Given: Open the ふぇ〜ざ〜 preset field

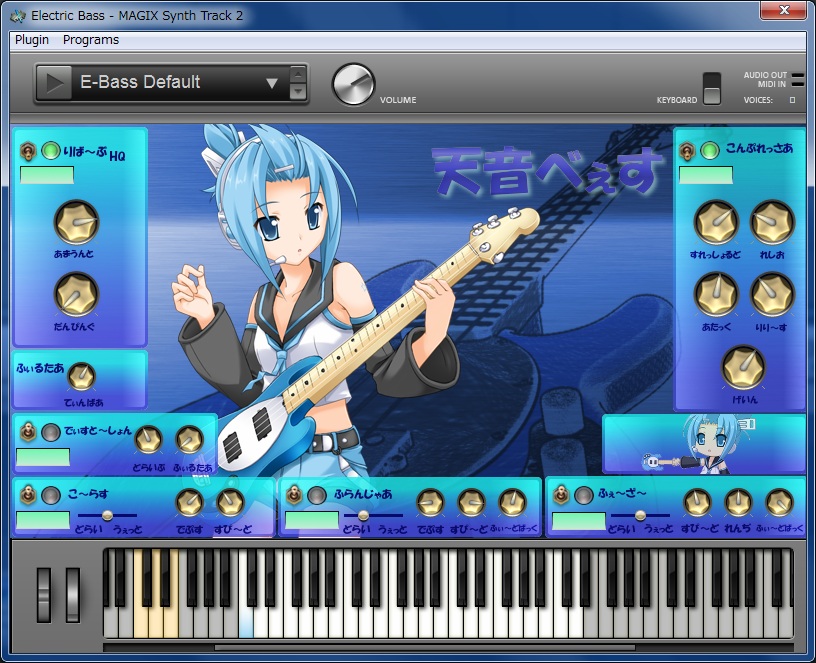Looking at the screenshot, I should click(x=579, y=521).
